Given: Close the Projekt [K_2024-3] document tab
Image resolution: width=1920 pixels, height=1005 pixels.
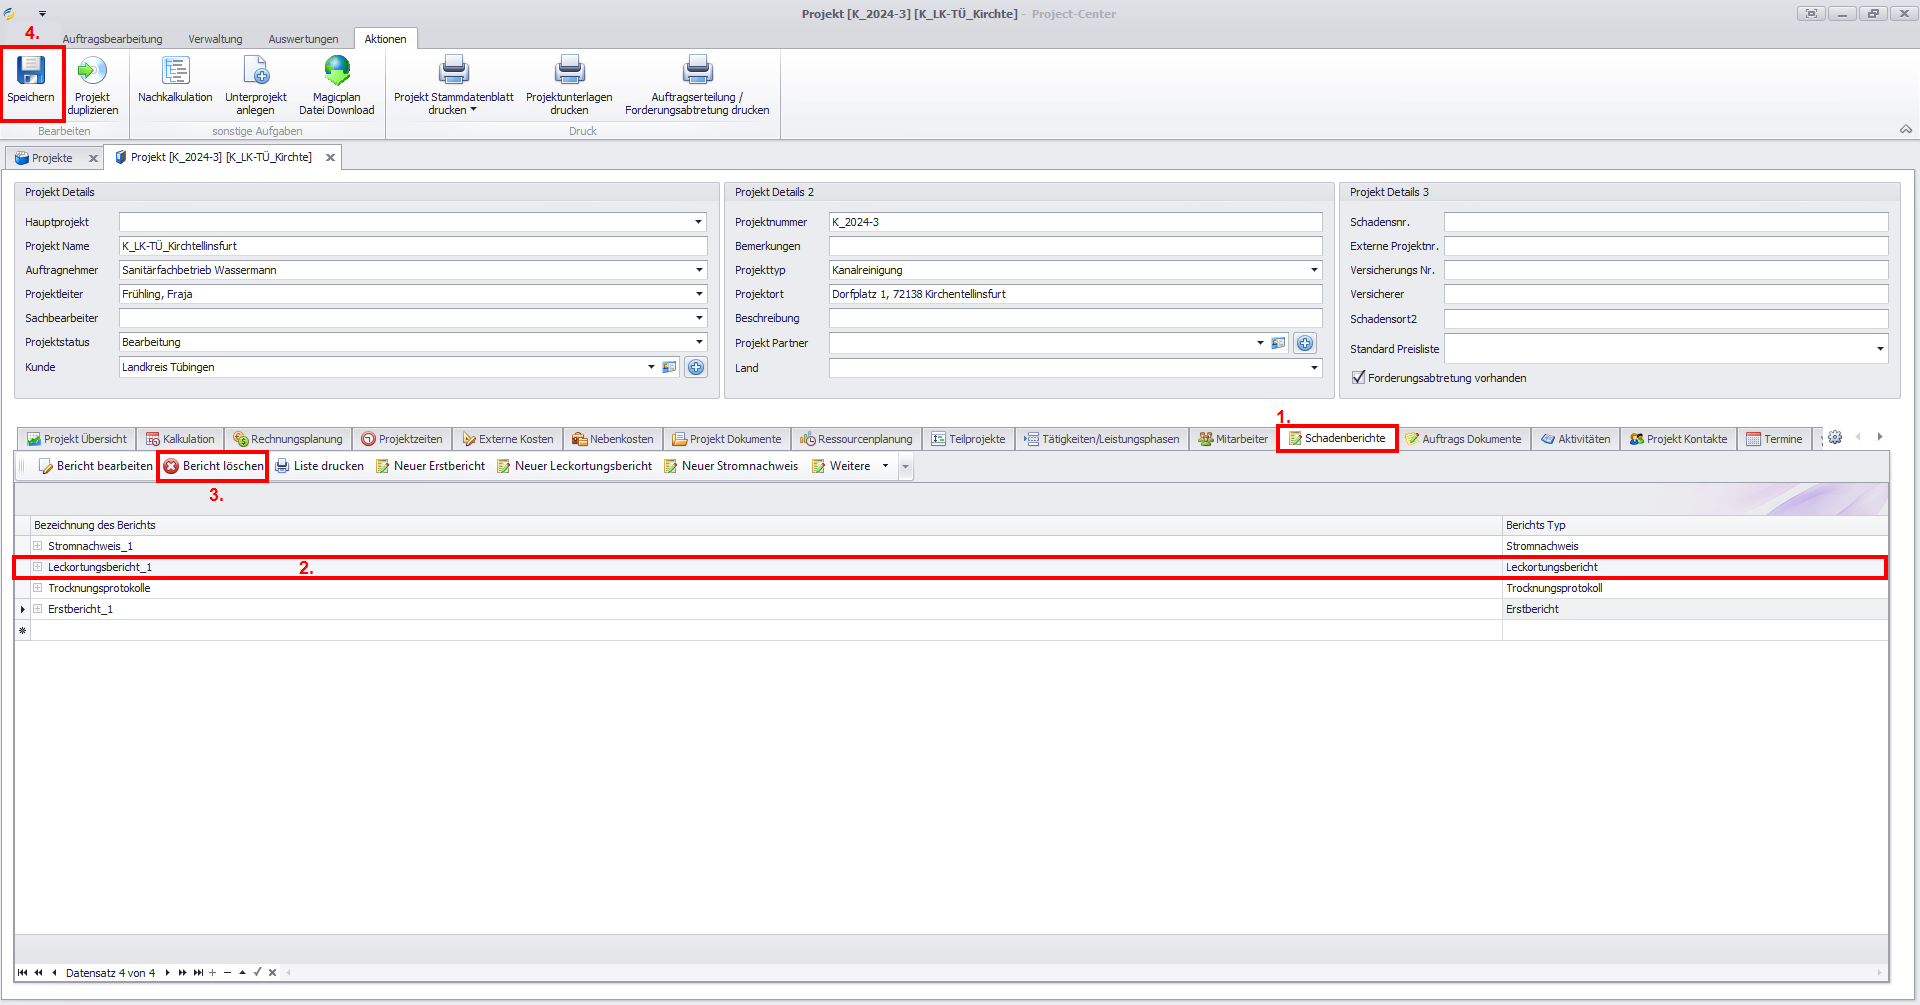Looking at the screenshot, I should coord(330,158).
